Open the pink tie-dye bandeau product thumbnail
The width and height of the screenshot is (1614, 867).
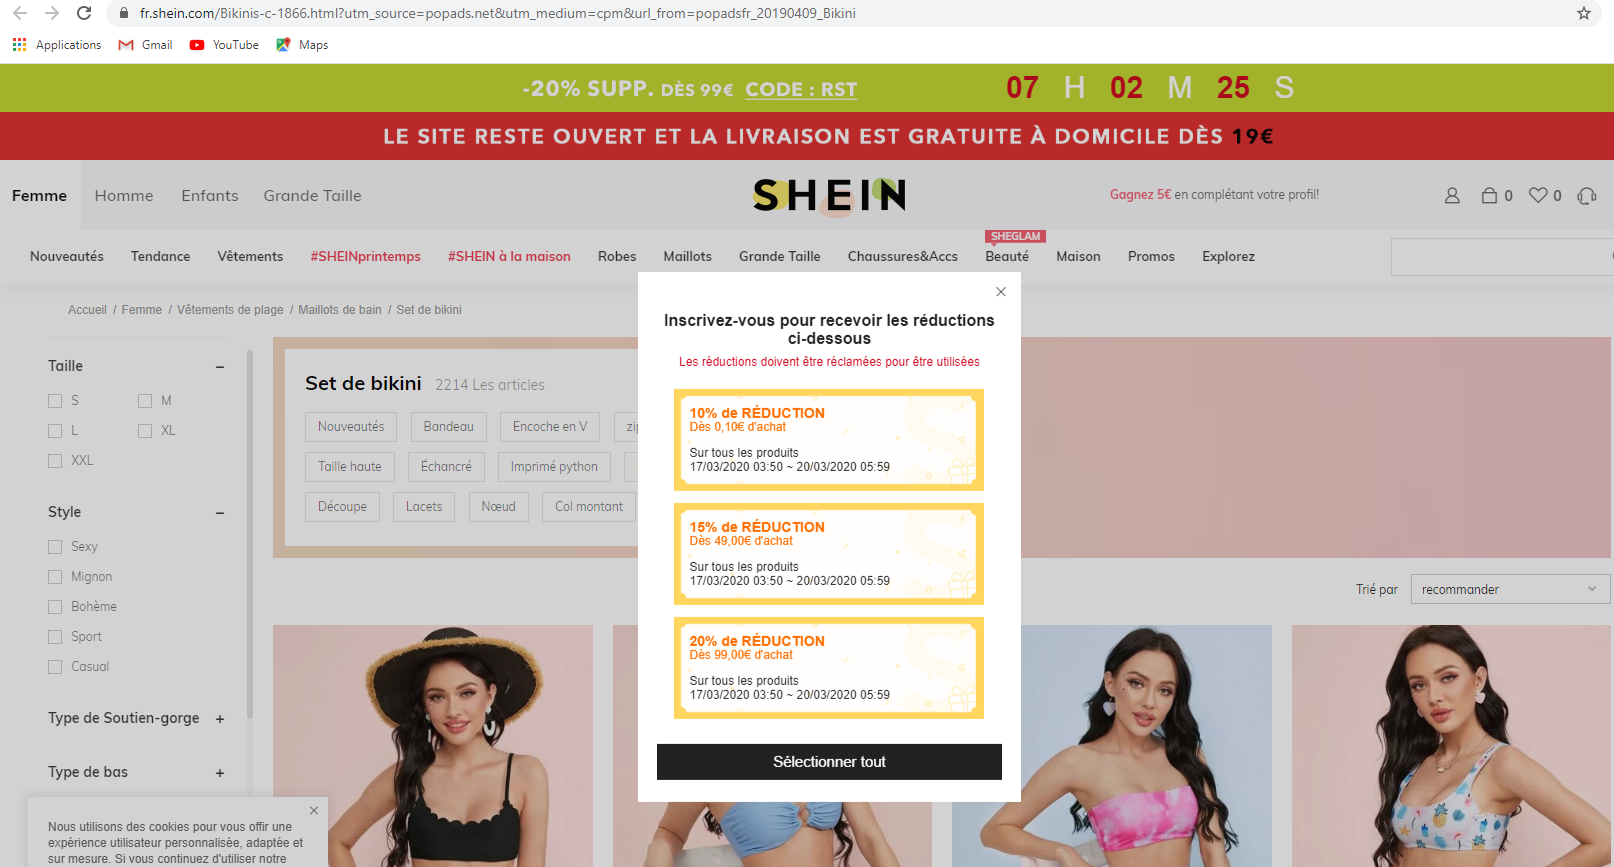point(1112,746)
